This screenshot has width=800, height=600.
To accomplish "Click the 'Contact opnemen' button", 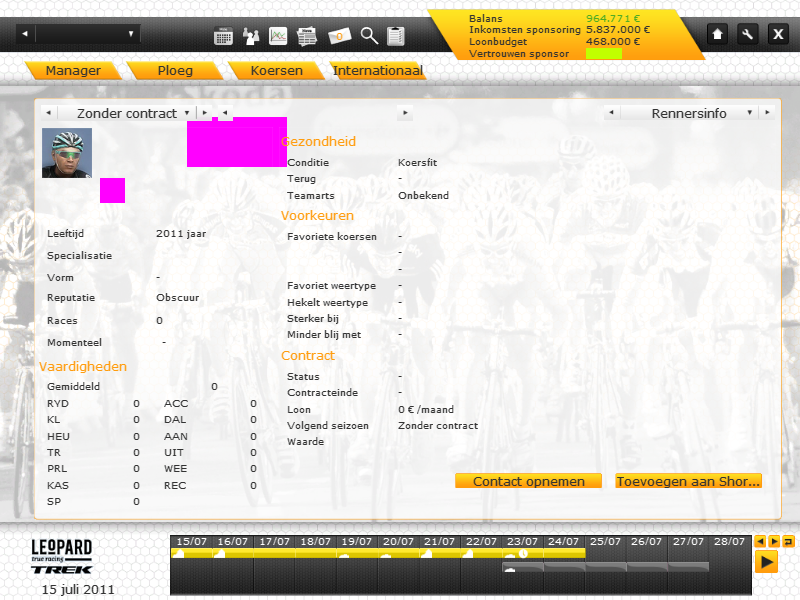I will [528, 481].
